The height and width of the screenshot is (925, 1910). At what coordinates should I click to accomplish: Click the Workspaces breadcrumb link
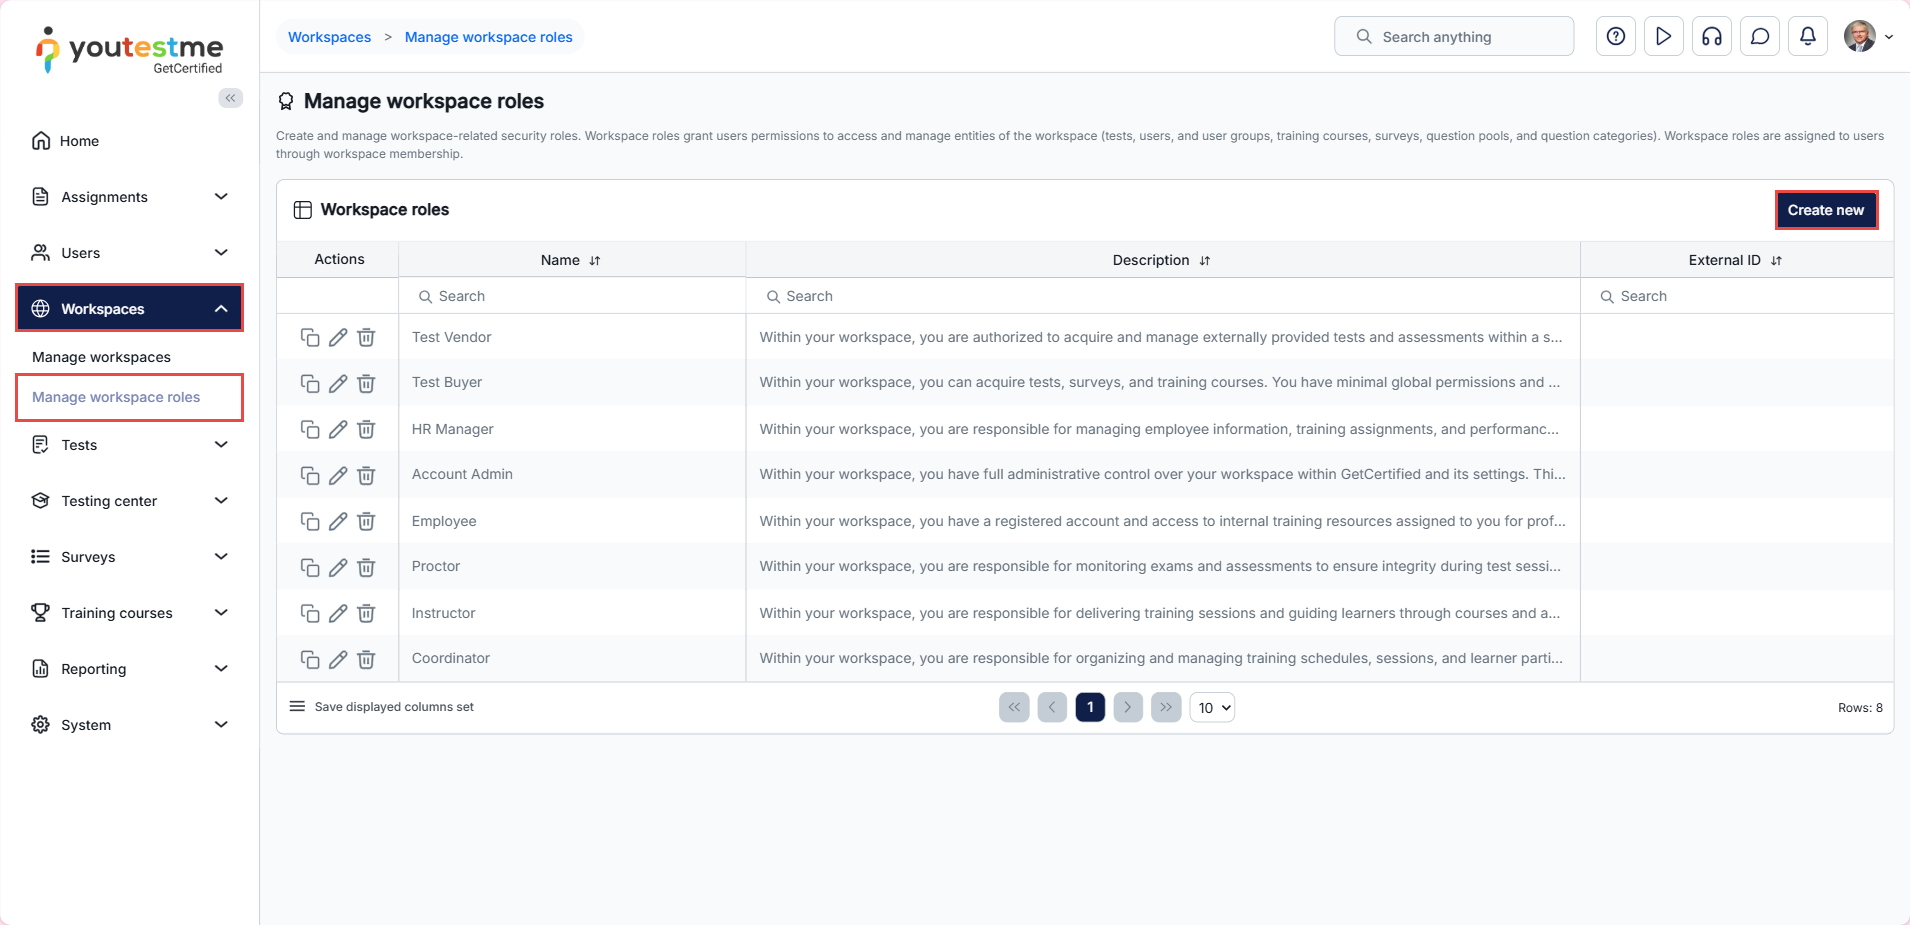[329, 37]
